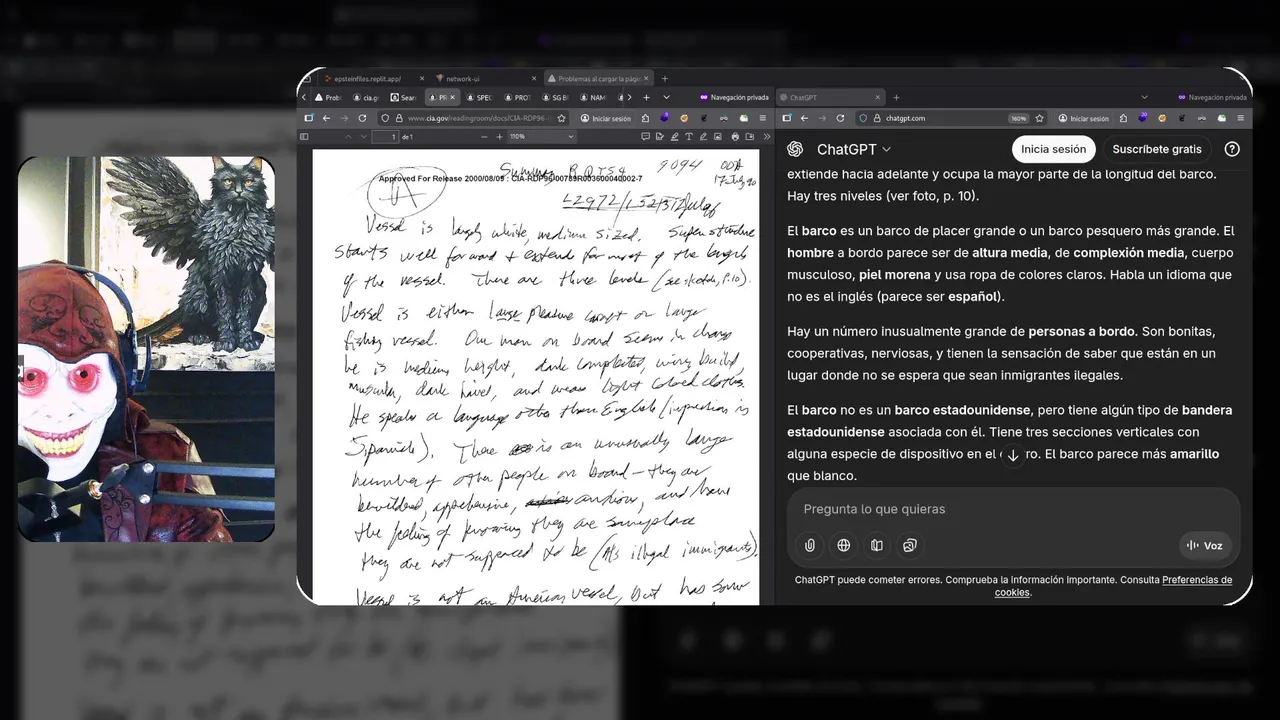This screenshot has width=1280, height=720.
Task: Bookmark the chatgpt.com page with star
Action: coord(1040,118)
